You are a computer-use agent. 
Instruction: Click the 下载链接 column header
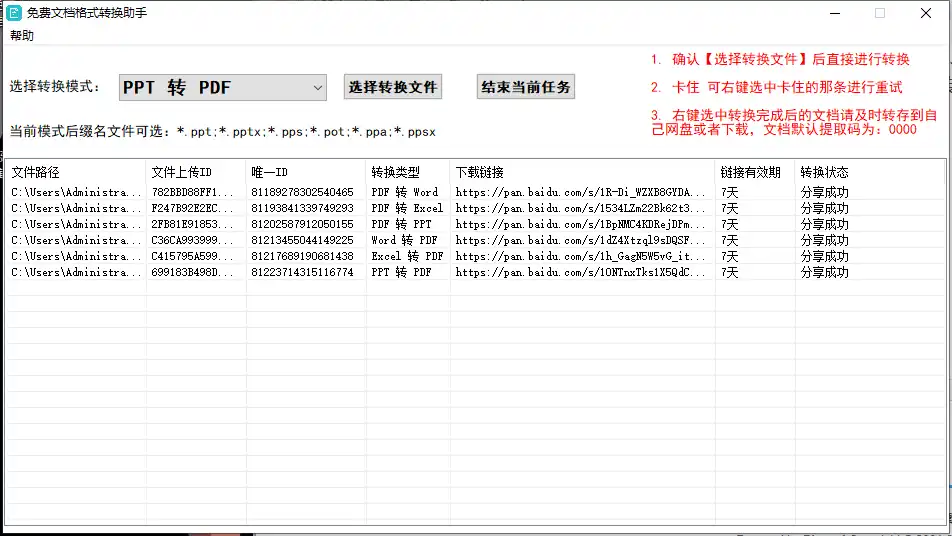click(480, 172)
